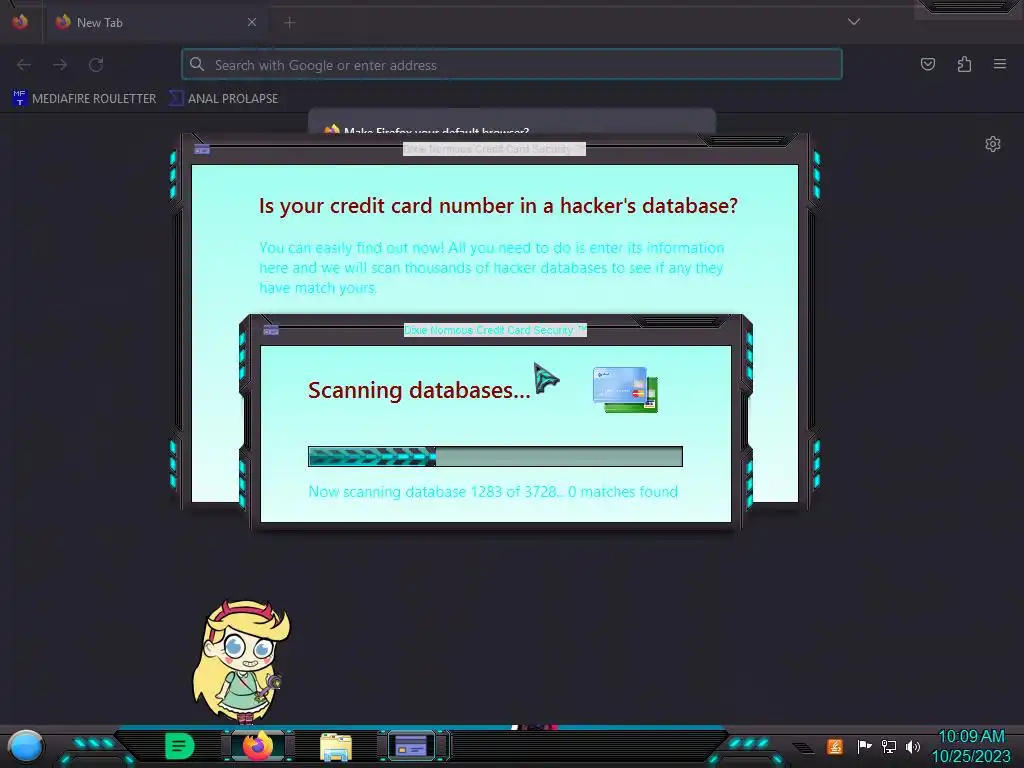Click the card icon in the scanning dialog titlebar
The width and height of the screenshot is (1024, 768).
tap(271, 330)
